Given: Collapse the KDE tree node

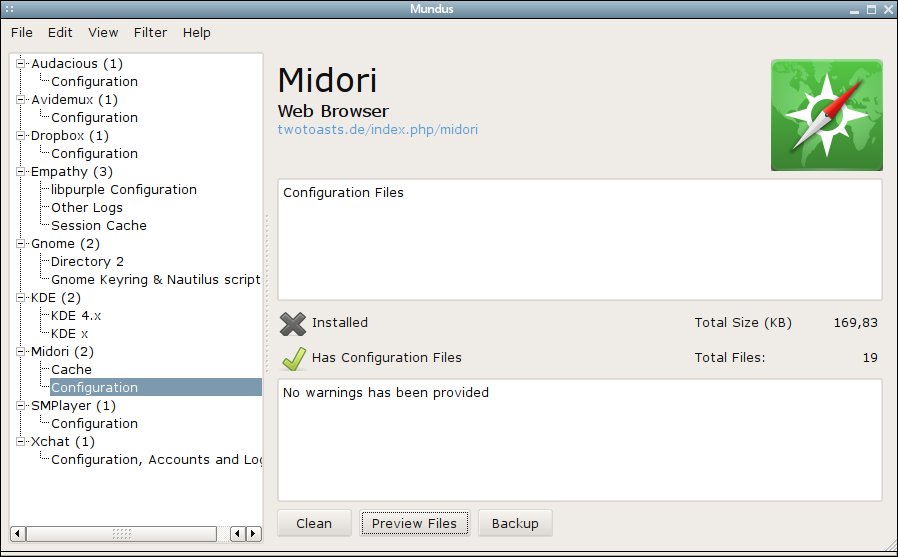Looking at the screenshot, I should pyautogui.click(x=21, y=298).
